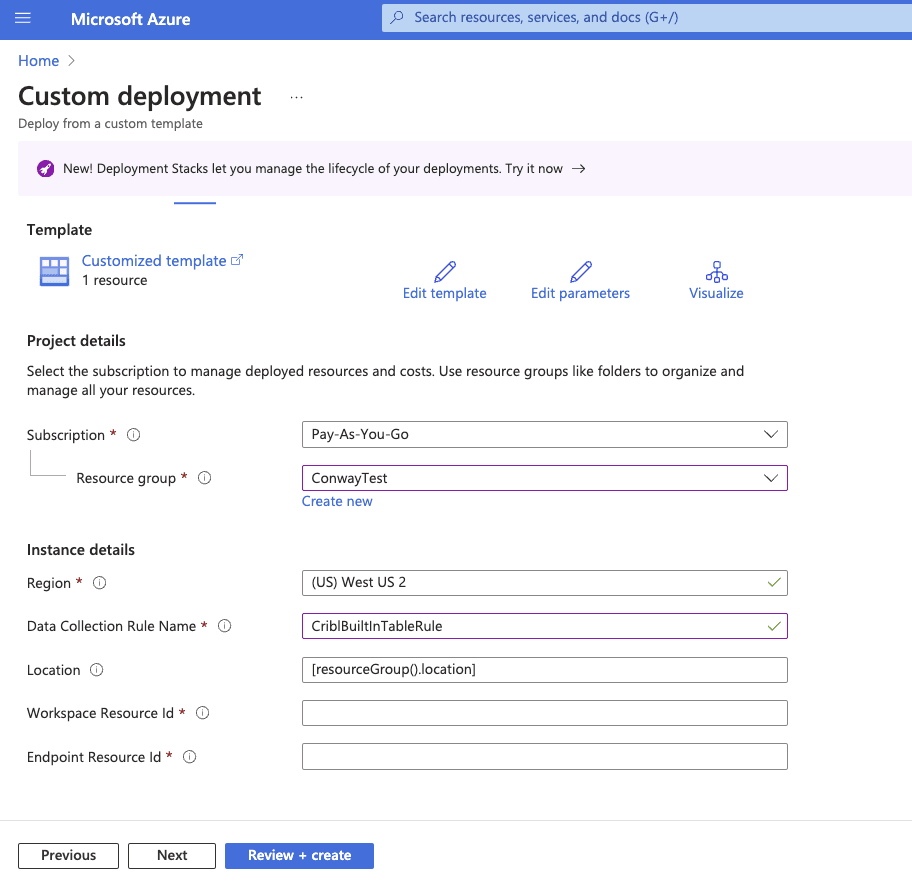
Task: Click info icon next to Resource group
Action: pos(205,478)
